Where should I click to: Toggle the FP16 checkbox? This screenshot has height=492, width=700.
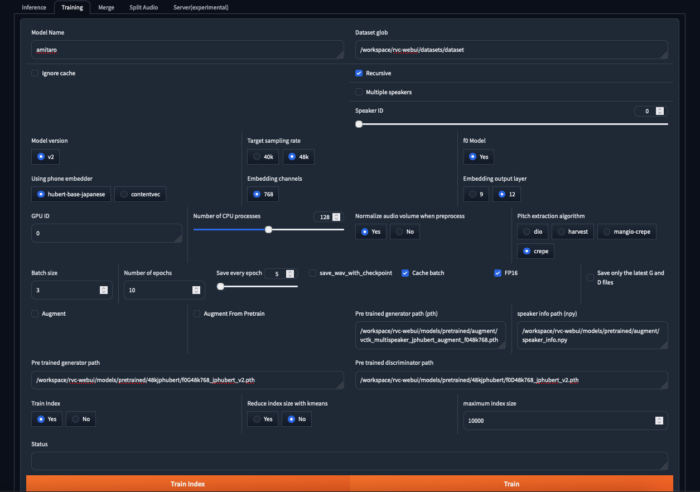pos(498,272)
